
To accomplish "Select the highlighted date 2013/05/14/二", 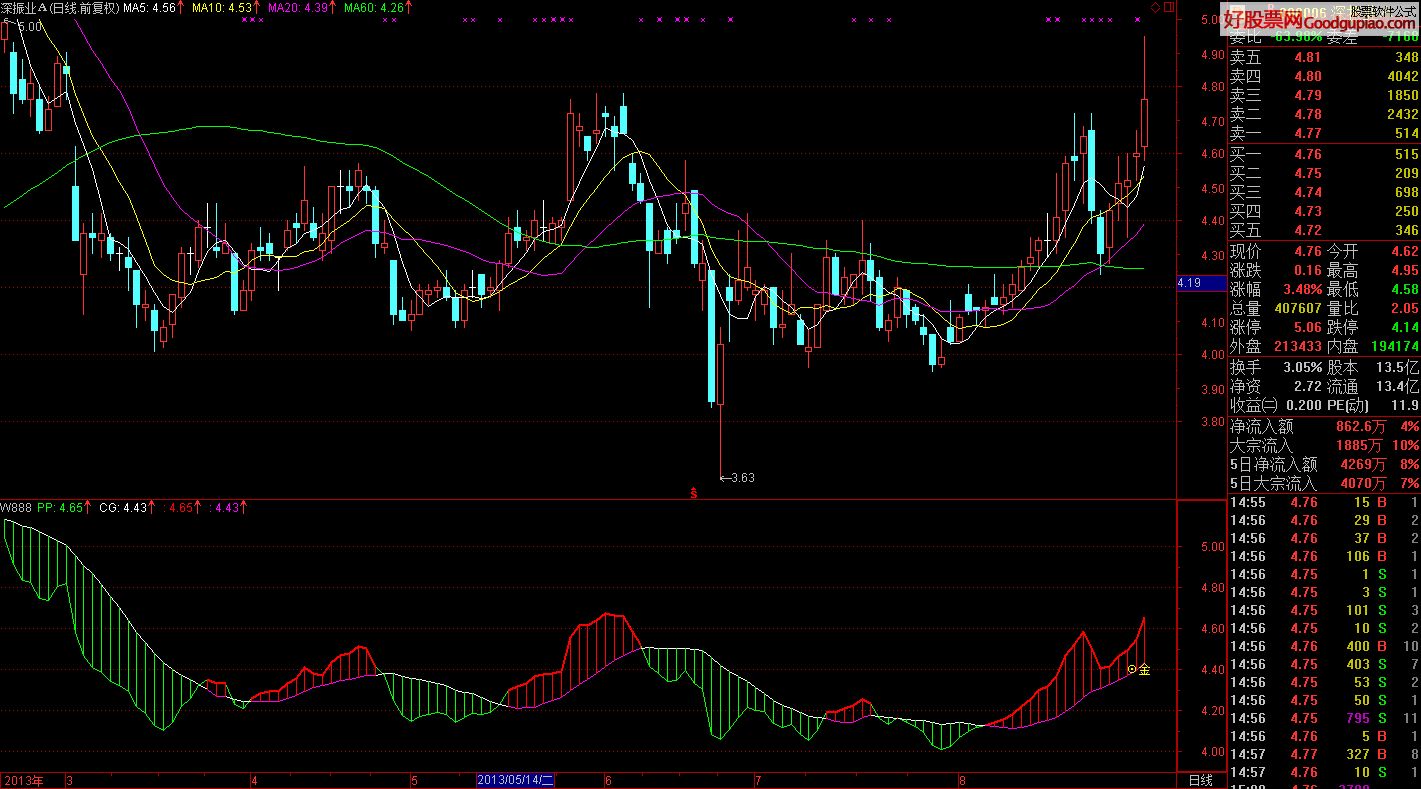I will pyautogui.click(x=515, y=780).
